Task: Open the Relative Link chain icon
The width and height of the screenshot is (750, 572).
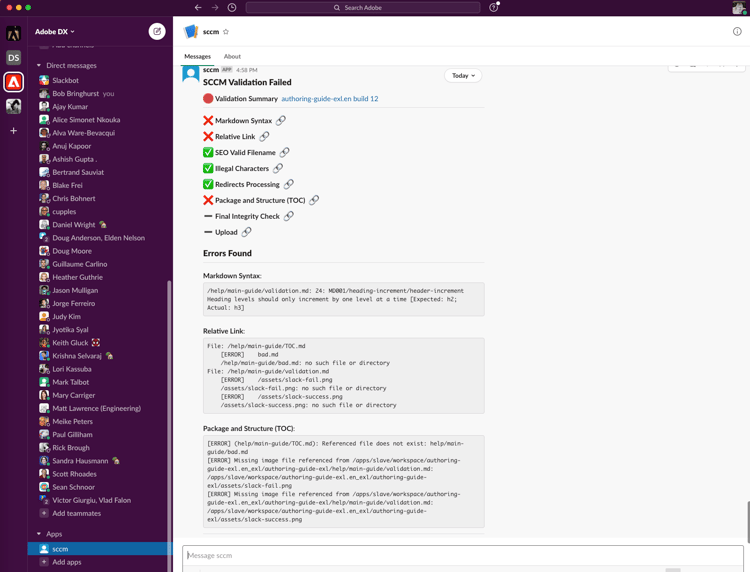Action: (264, 137)
